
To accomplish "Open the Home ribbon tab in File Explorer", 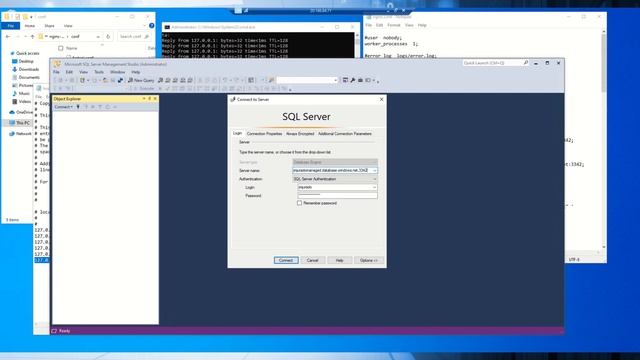I will [29, 26].
